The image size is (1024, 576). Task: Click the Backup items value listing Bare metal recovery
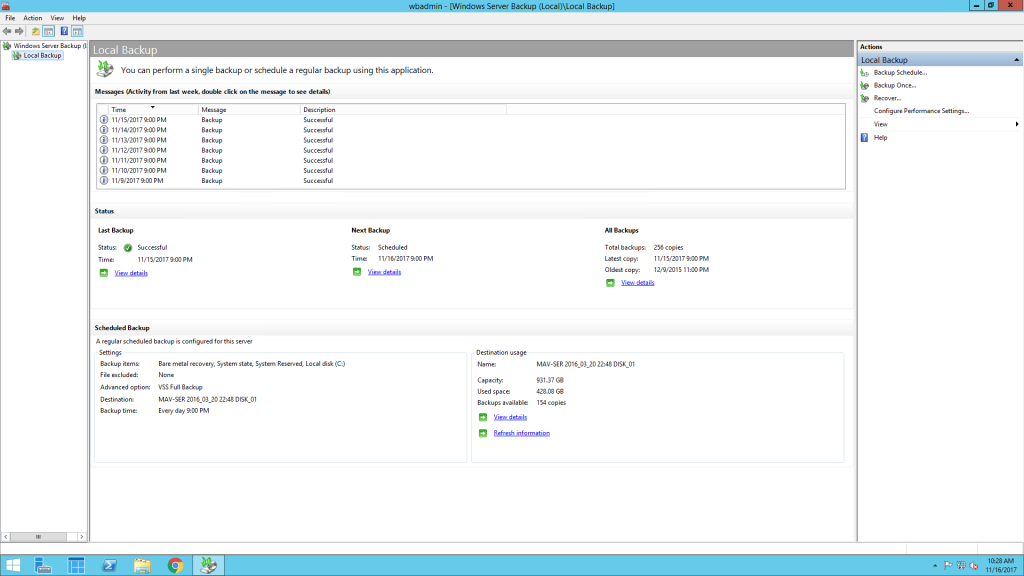pos(251,364)
